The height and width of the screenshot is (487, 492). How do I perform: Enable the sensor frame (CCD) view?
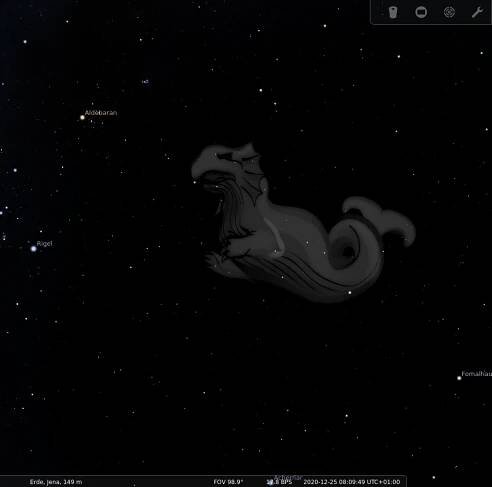(421, 12)
